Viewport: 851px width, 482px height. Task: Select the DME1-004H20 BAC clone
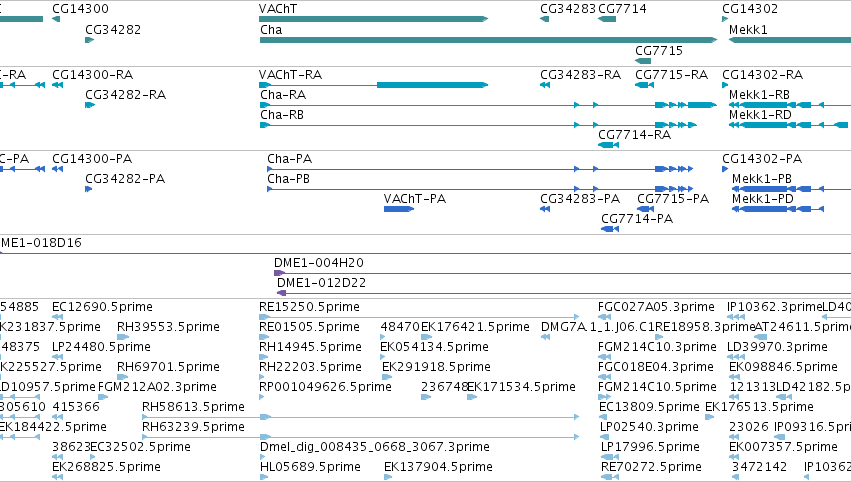(319, 263)
